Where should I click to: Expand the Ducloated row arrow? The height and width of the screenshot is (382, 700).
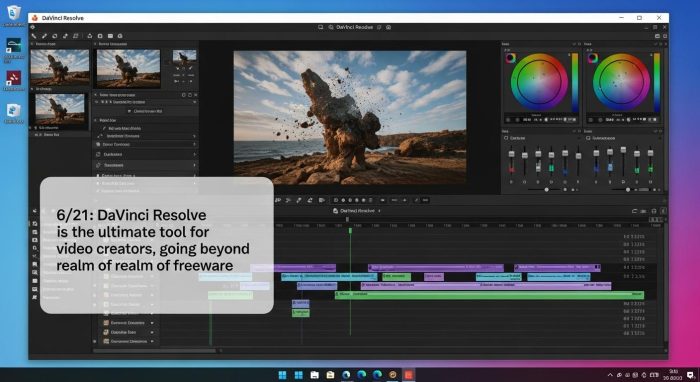point(194,154)
